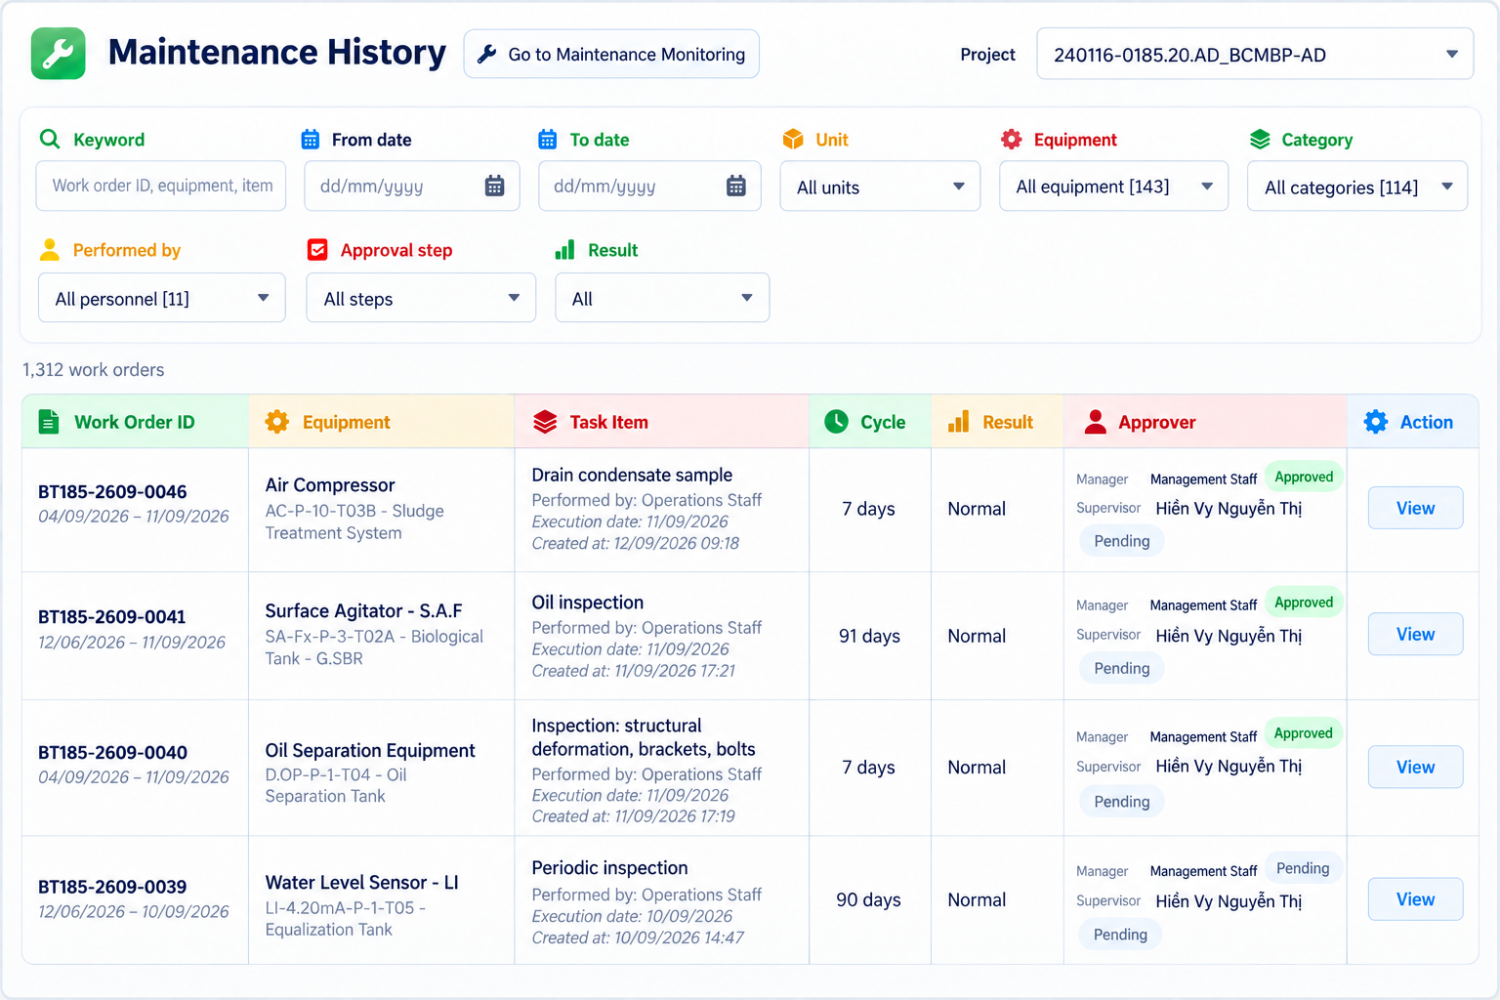Click the green layers icon beside Category

point(1260,139)
